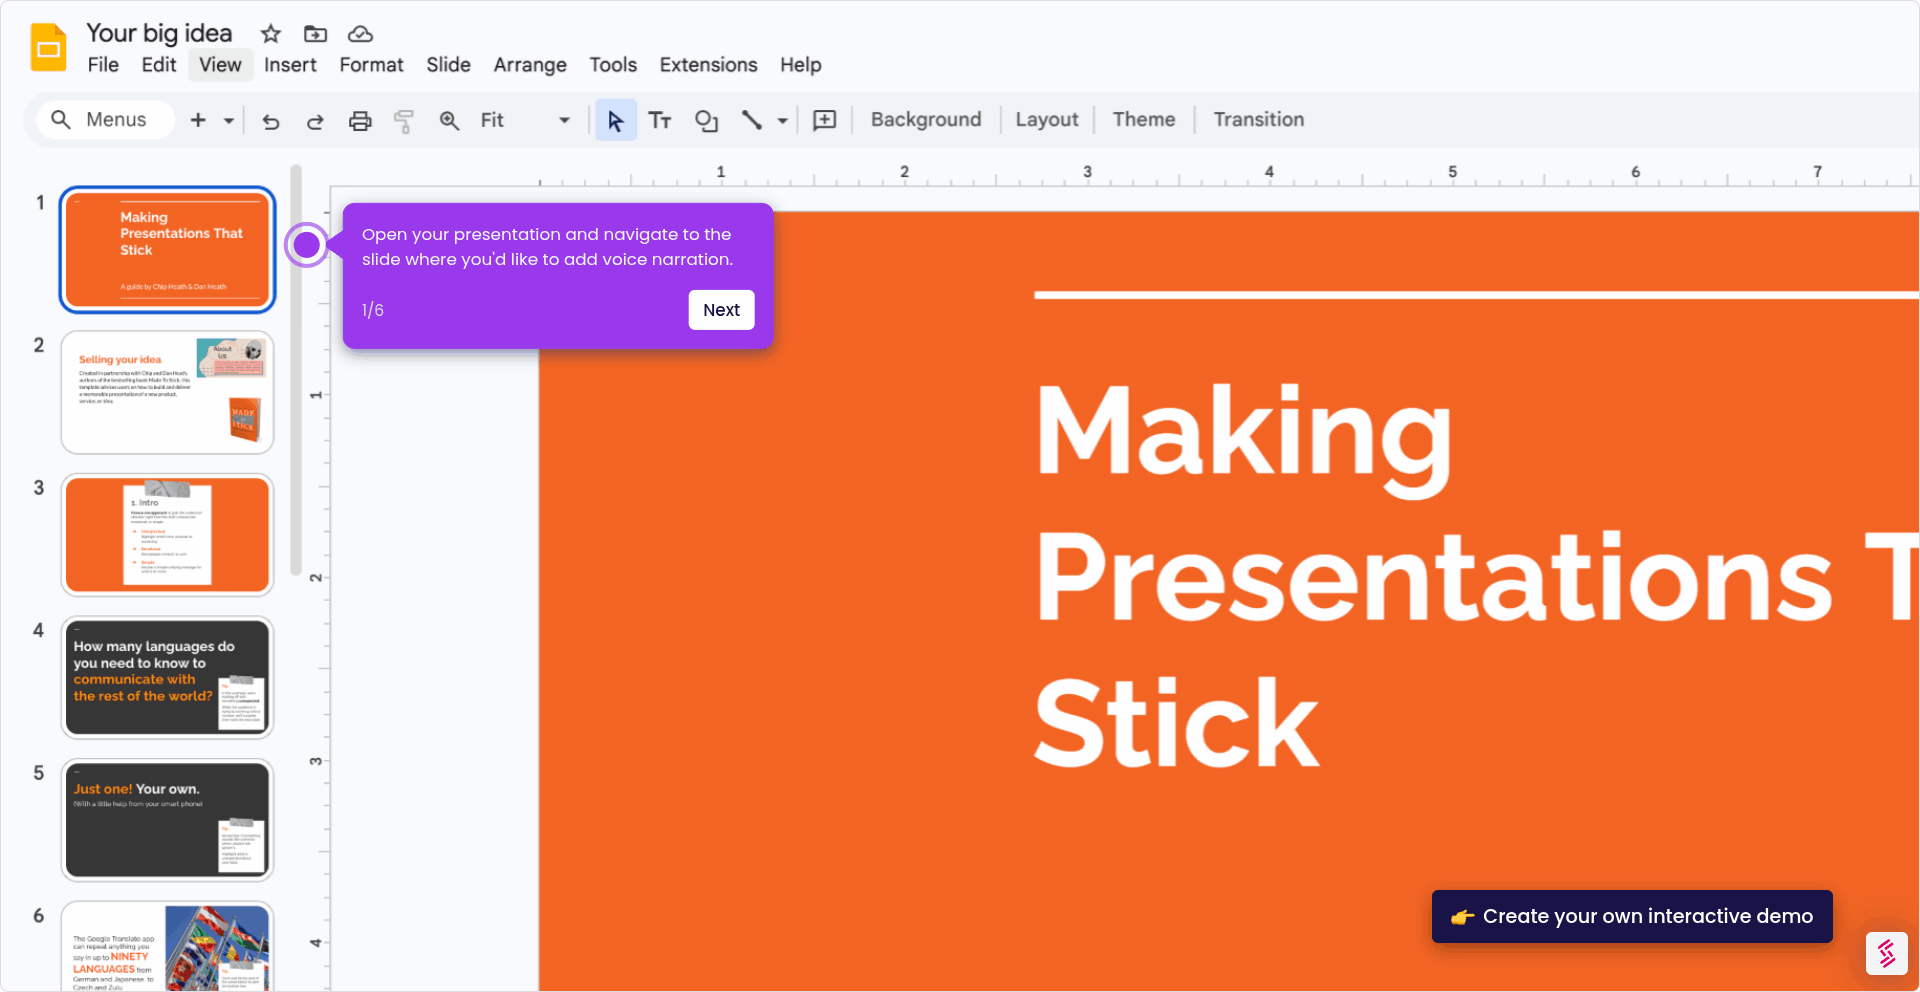Select the shape tool
Viewport: 1920px width, 992px height.
point(706,120)
